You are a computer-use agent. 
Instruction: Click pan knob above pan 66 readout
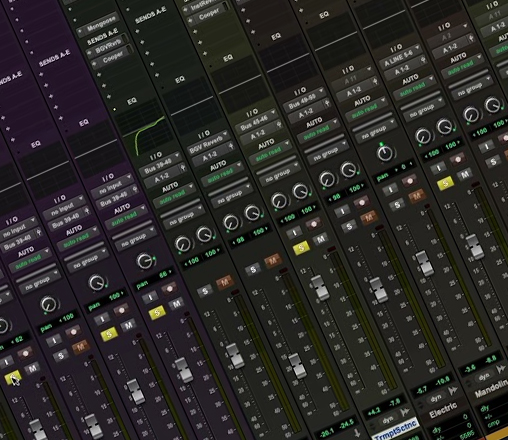point(145,261)
